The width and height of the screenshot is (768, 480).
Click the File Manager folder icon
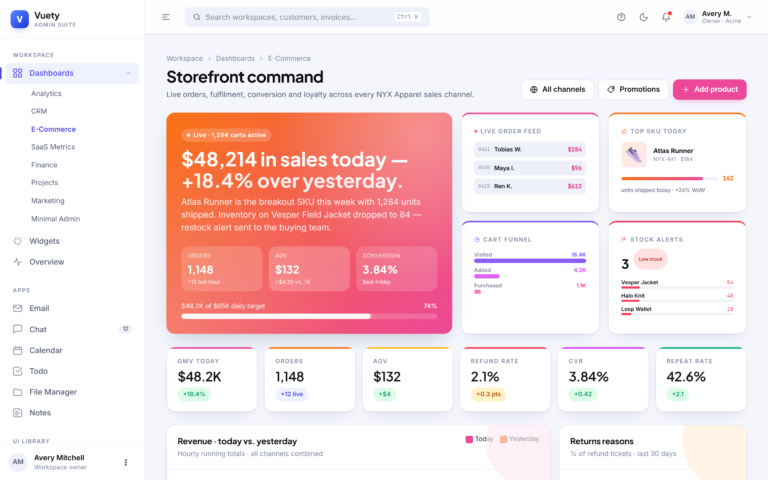pos(18,392)
